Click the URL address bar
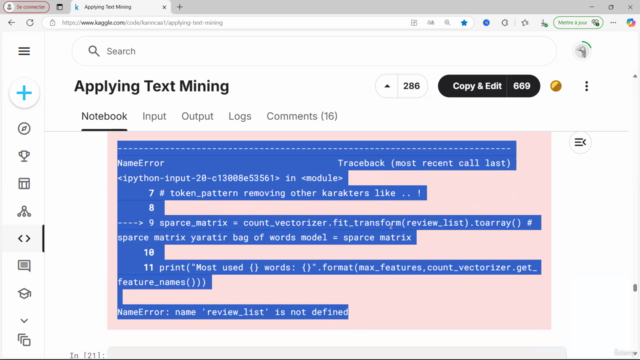Image resolution: width=640 pixels, height=360 pixels. point(233,23)
